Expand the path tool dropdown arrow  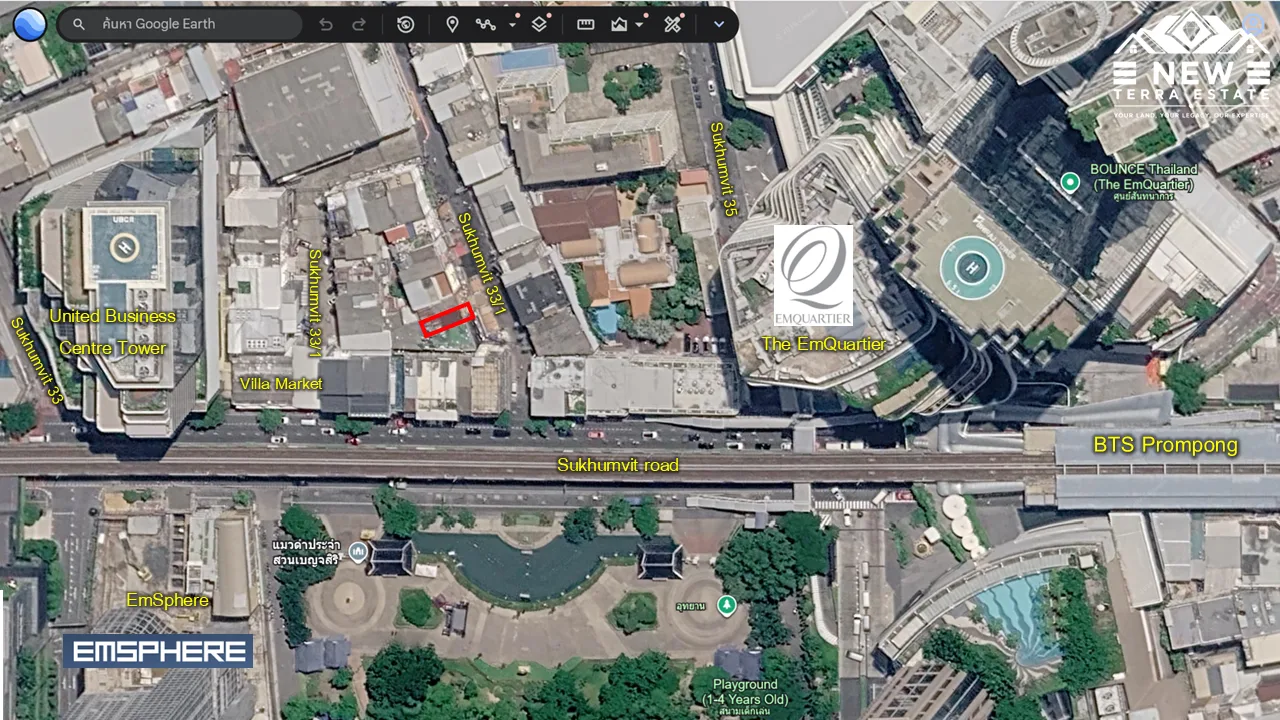tap(512, 24)
